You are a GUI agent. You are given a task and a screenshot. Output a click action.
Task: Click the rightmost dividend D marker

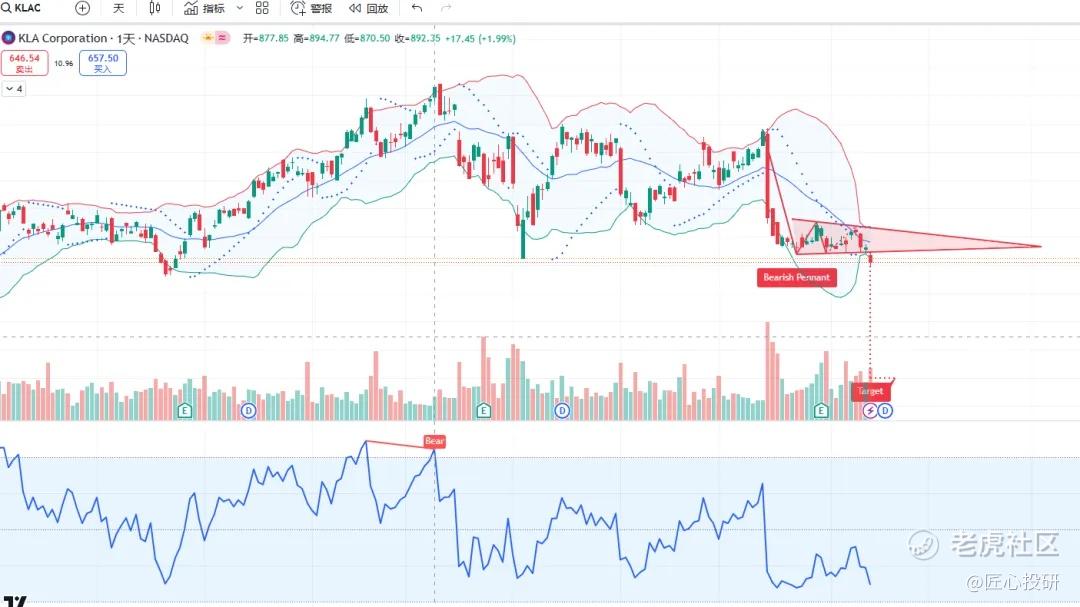(885, 410)
